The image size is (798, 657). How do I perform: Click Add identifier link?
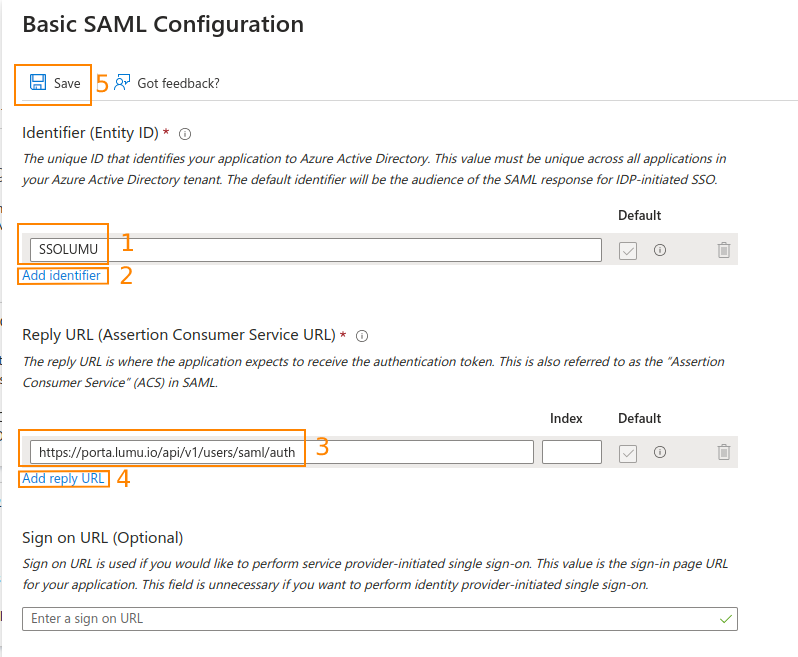click(x=61, y=275)
